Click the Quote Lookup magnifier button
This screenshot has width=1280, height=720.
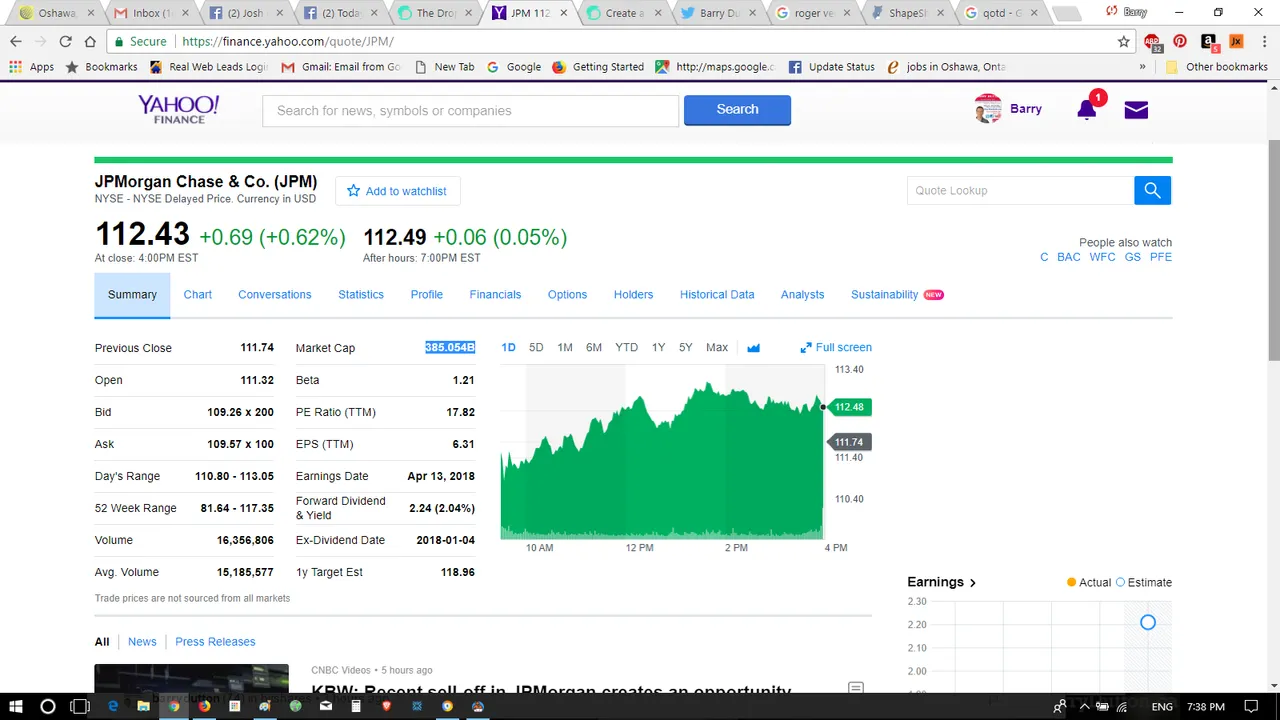tap(1152, 190)
